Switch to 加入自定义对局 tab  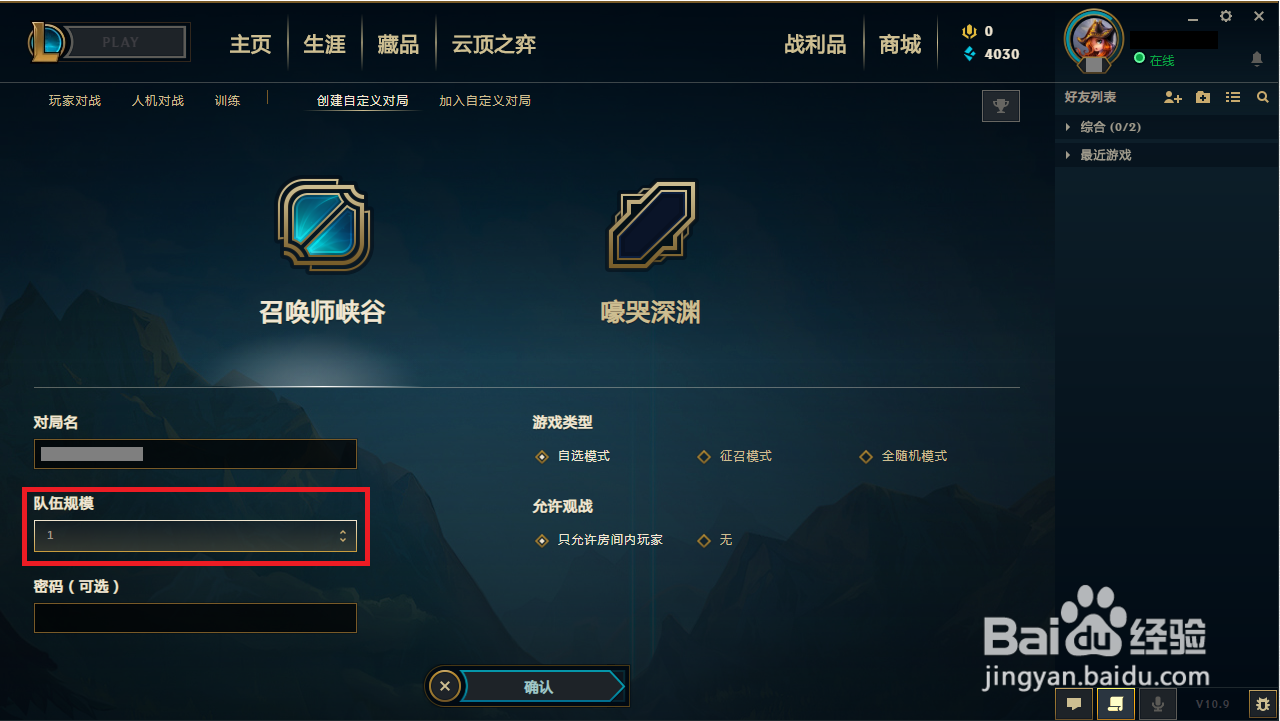tap(485, 101)
